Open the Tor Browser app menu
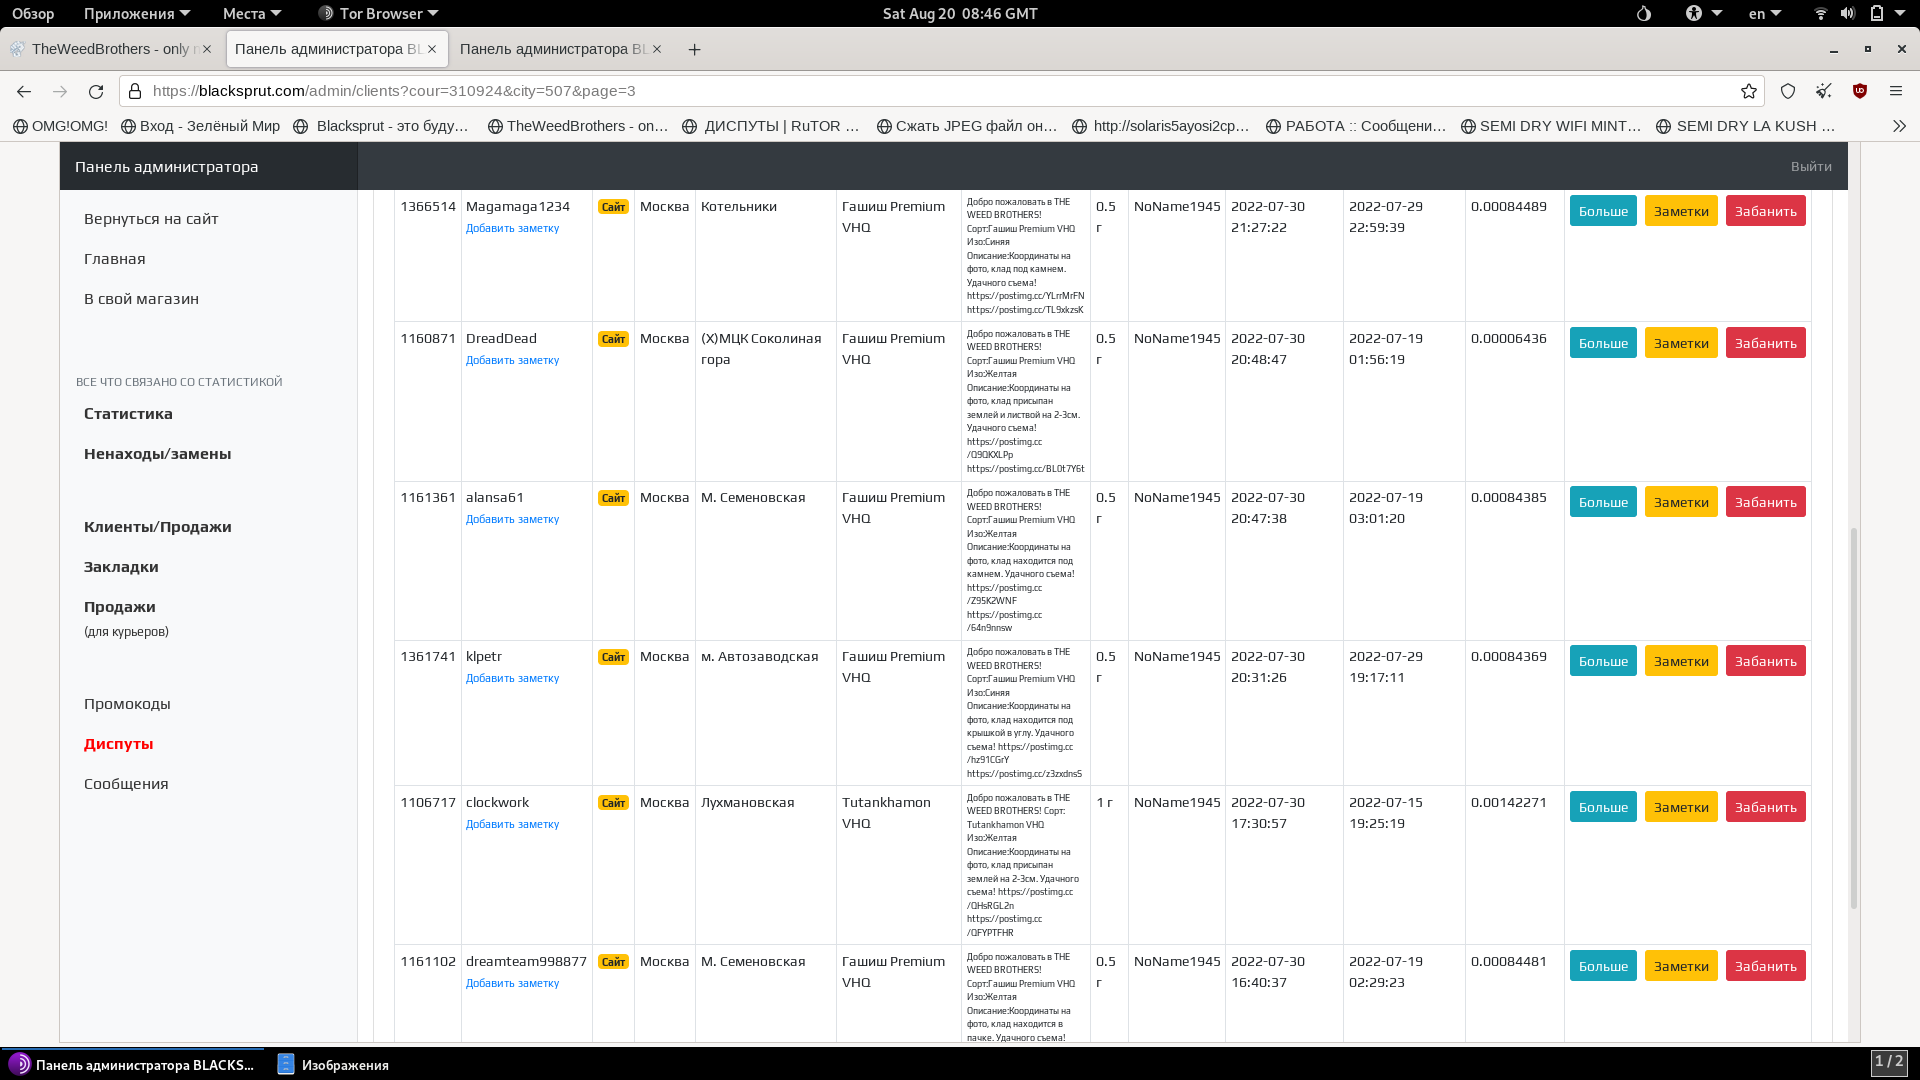1920x1080 pixels. 379,14
